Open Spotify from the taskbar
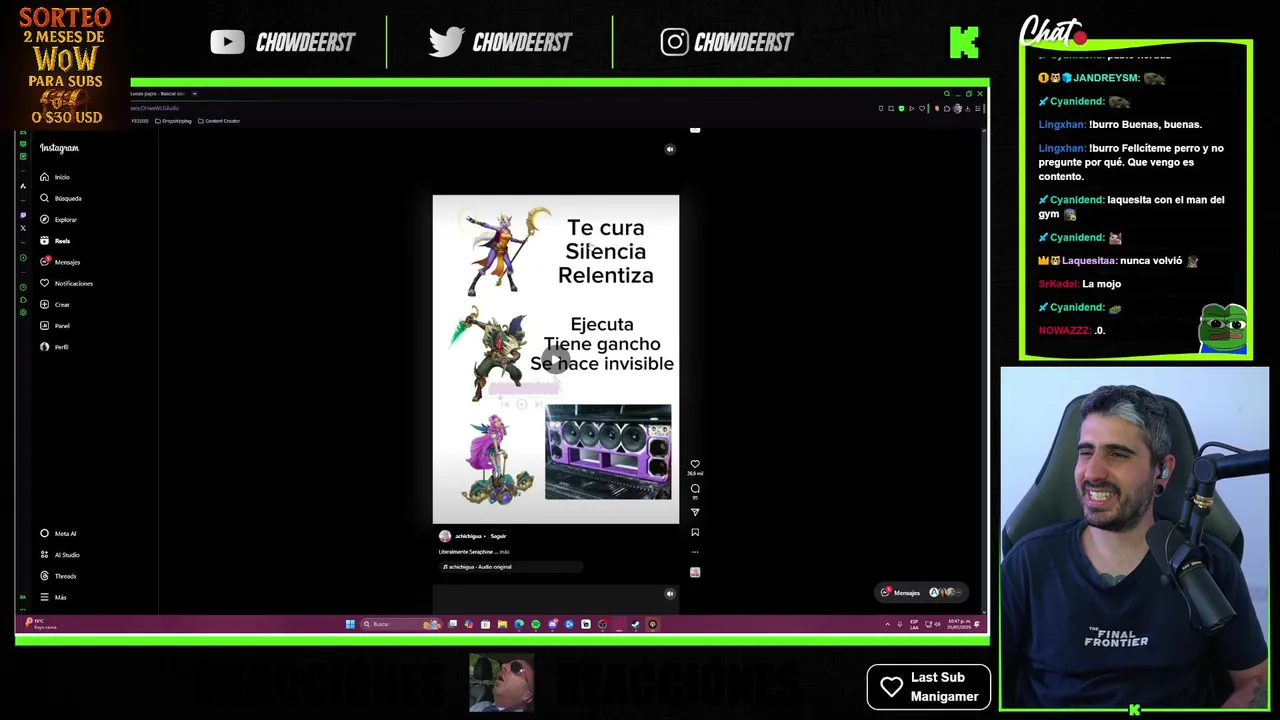Screen dimensions: 1280x720 (x=535, y=624)
